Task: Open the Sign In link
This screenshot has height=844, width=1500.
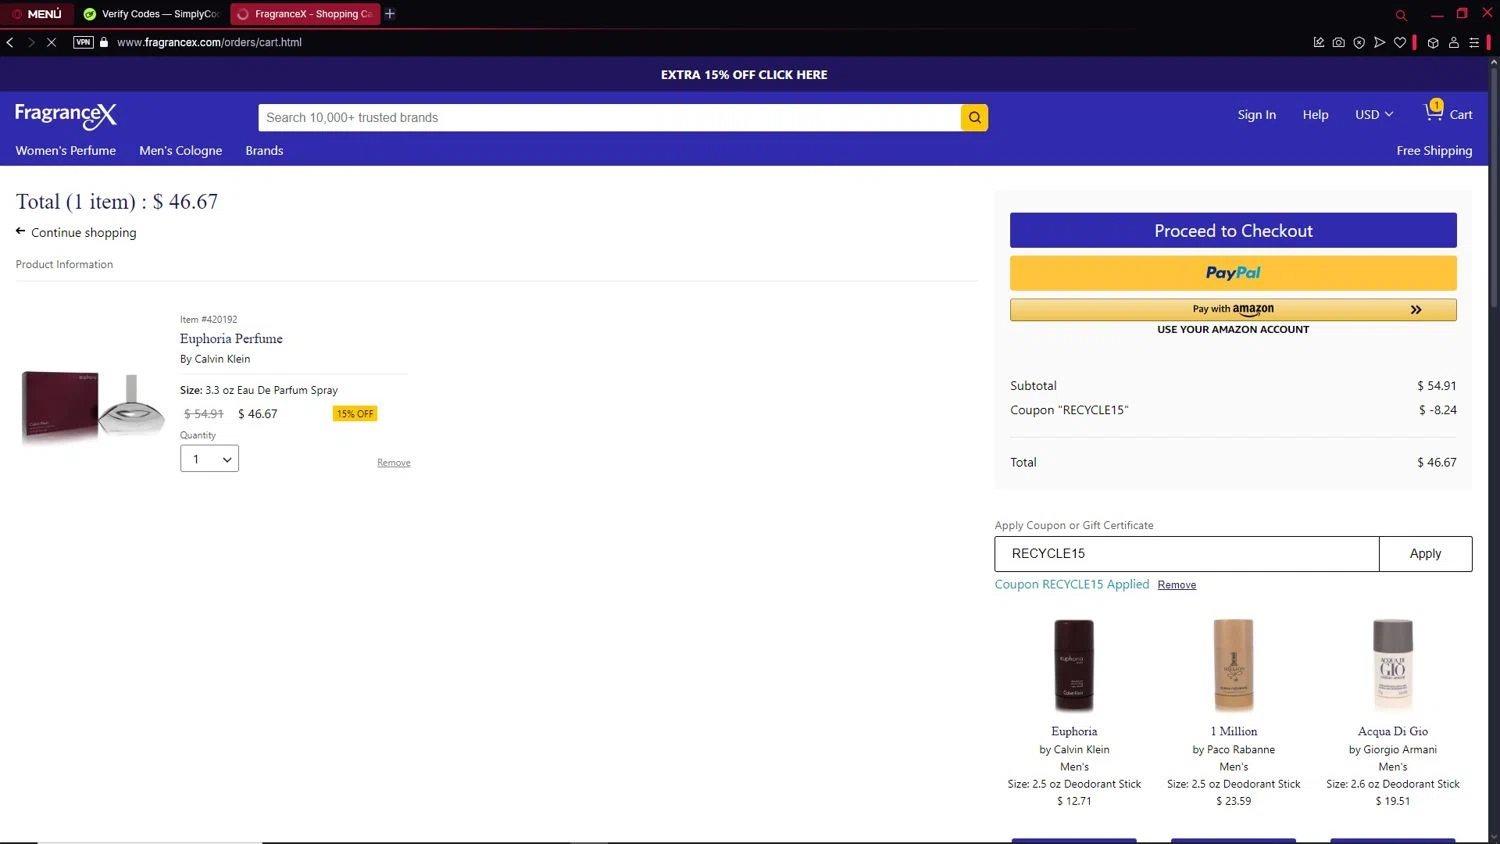Action: pos(1257,115)
